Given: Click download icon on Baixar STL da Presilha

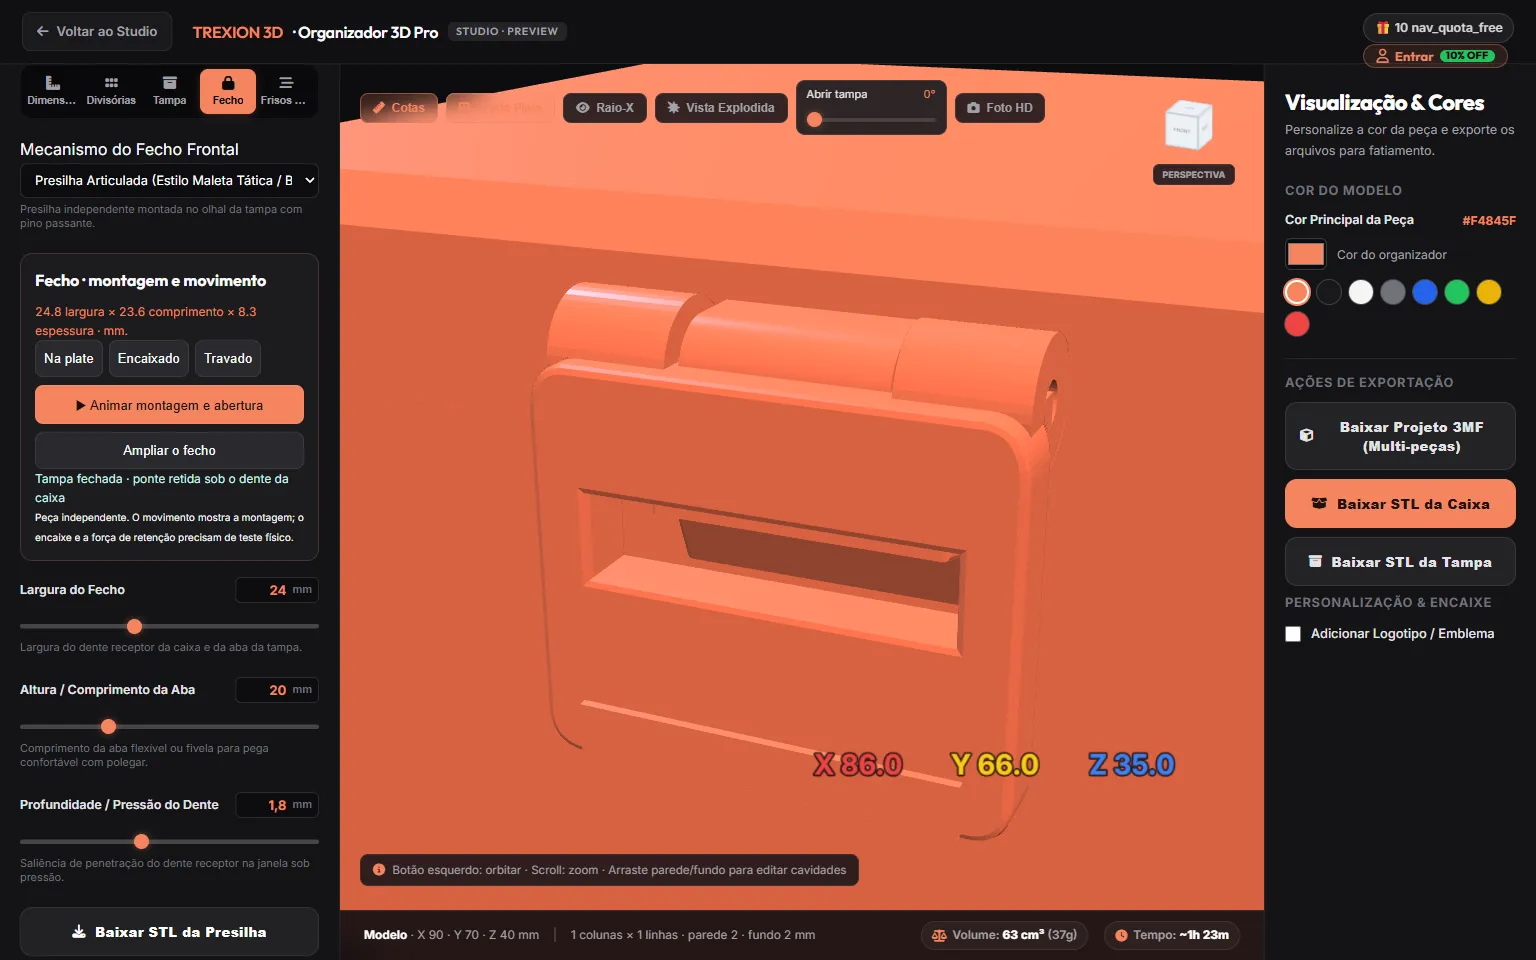Looking at the screenshot, I should coord(79,932).
